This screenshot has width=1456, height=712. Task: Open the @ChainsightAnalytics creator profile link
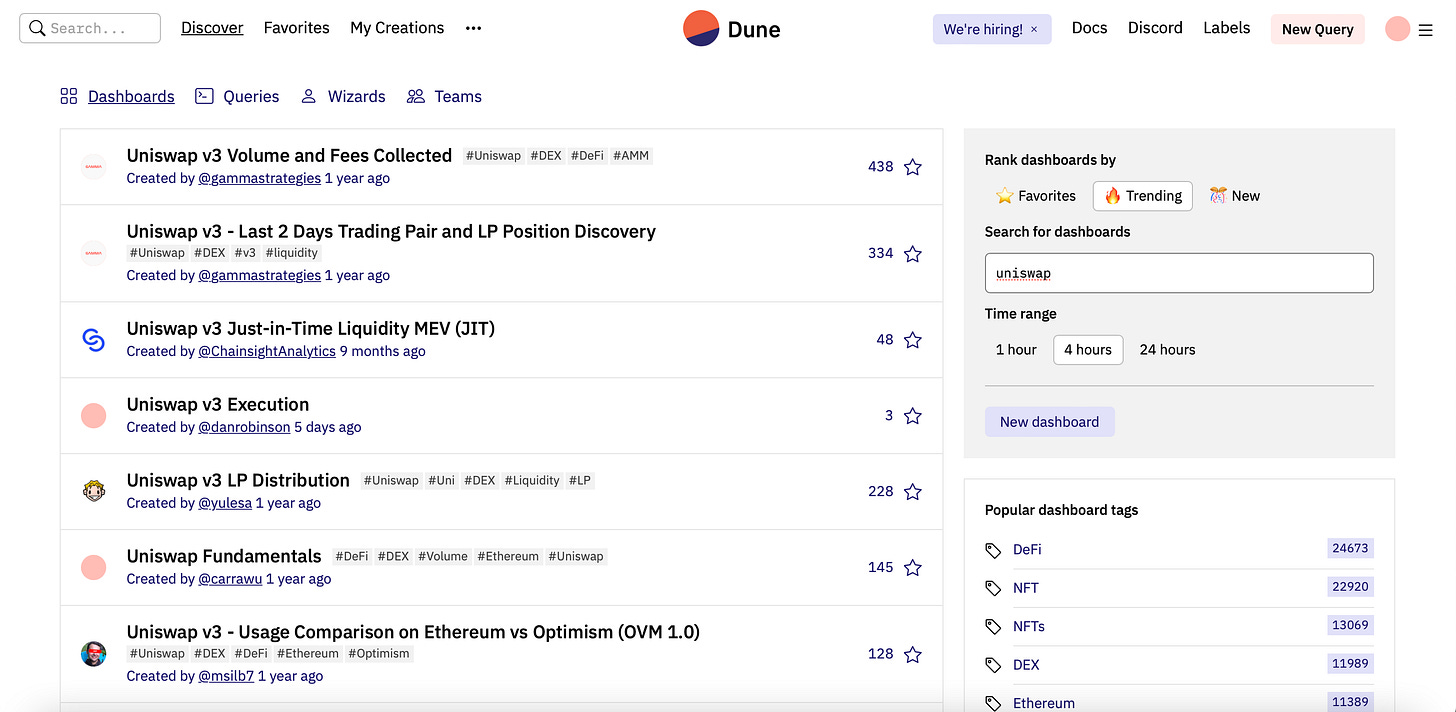click(x=267, y=351)
